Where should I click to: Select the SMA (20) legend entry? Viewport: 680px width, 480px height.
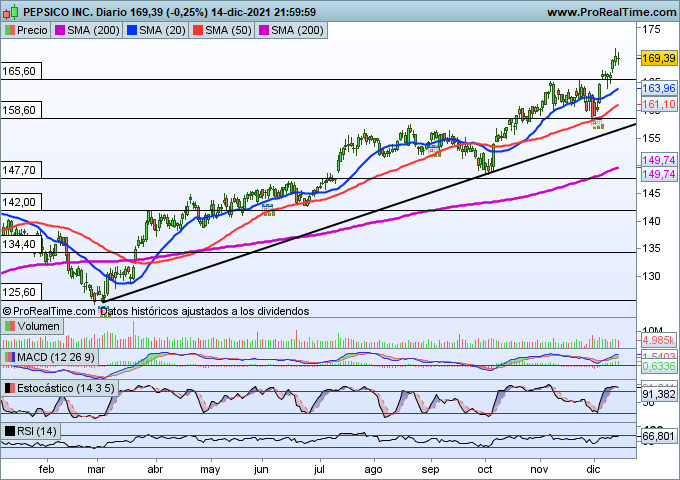[156, 30]
